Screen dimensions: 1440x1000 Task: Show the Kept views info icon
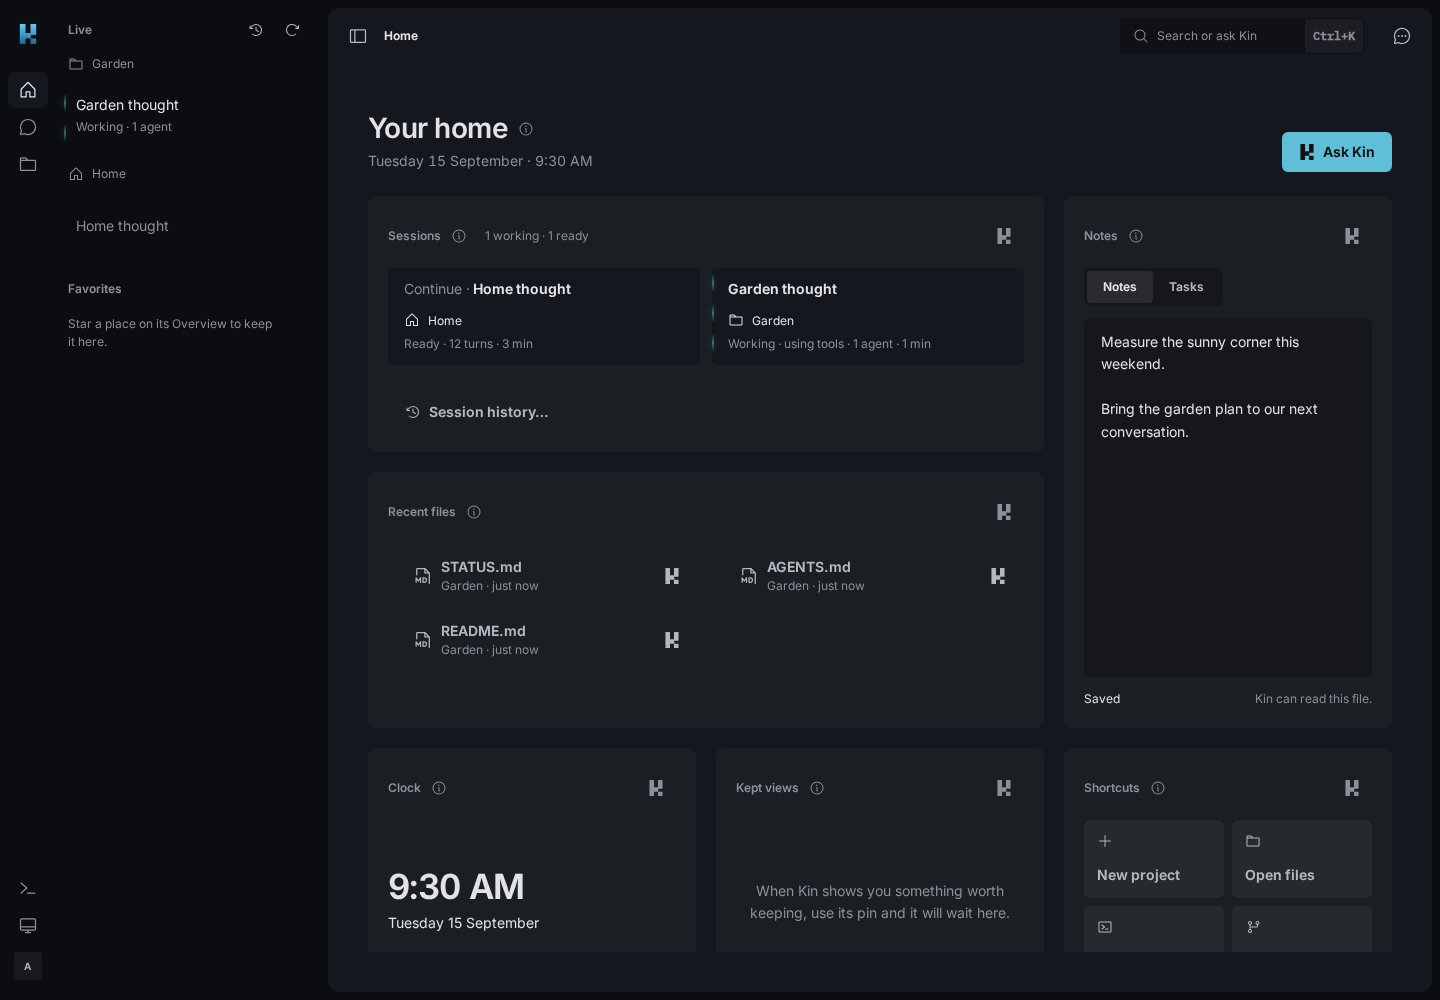(x=817, y=788)
